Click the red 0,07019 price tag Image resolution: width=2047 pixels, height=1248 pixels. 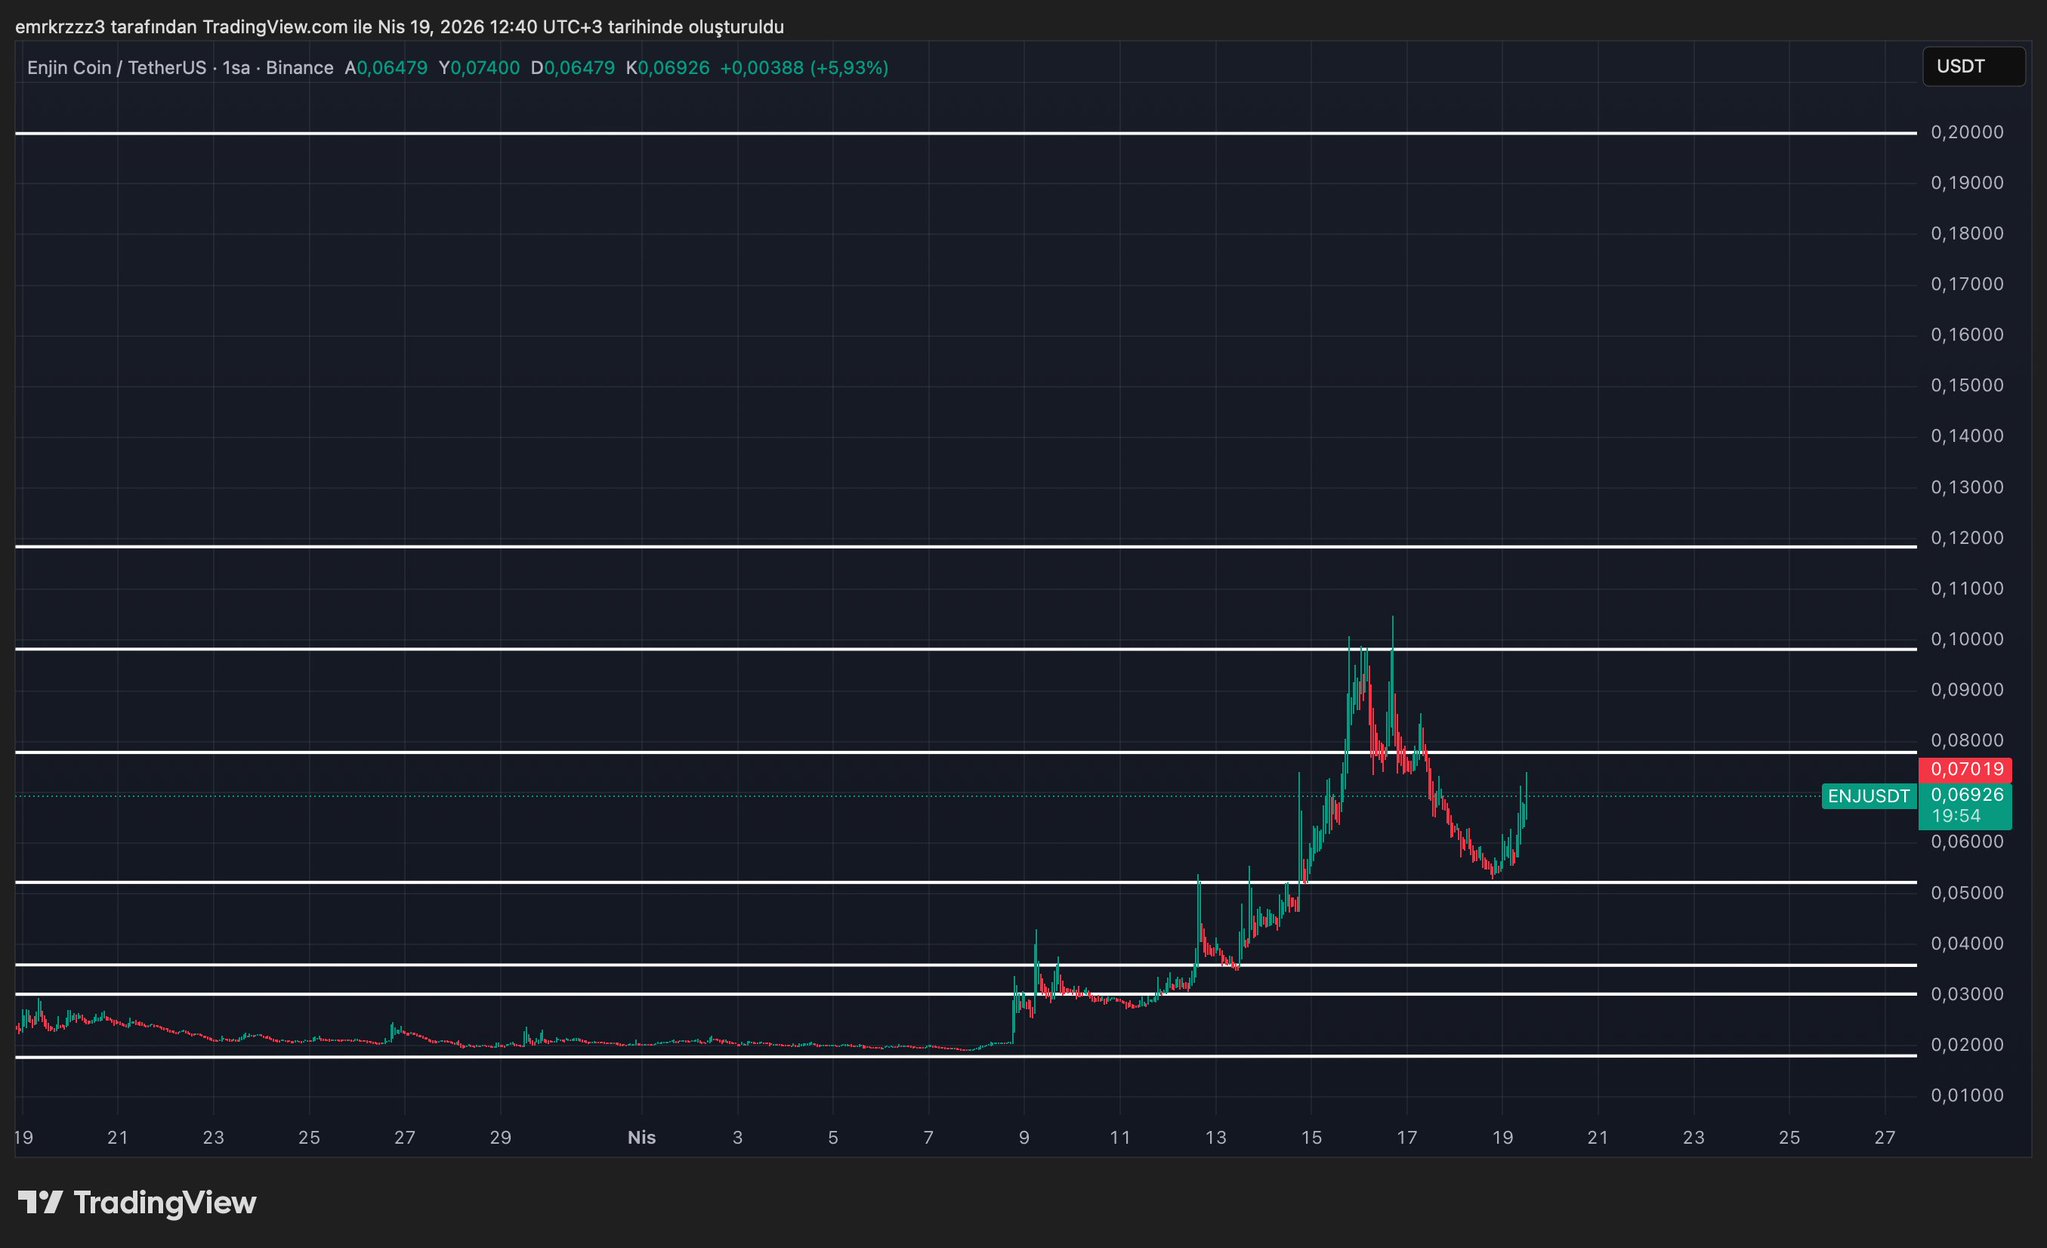click(1965, 769)
